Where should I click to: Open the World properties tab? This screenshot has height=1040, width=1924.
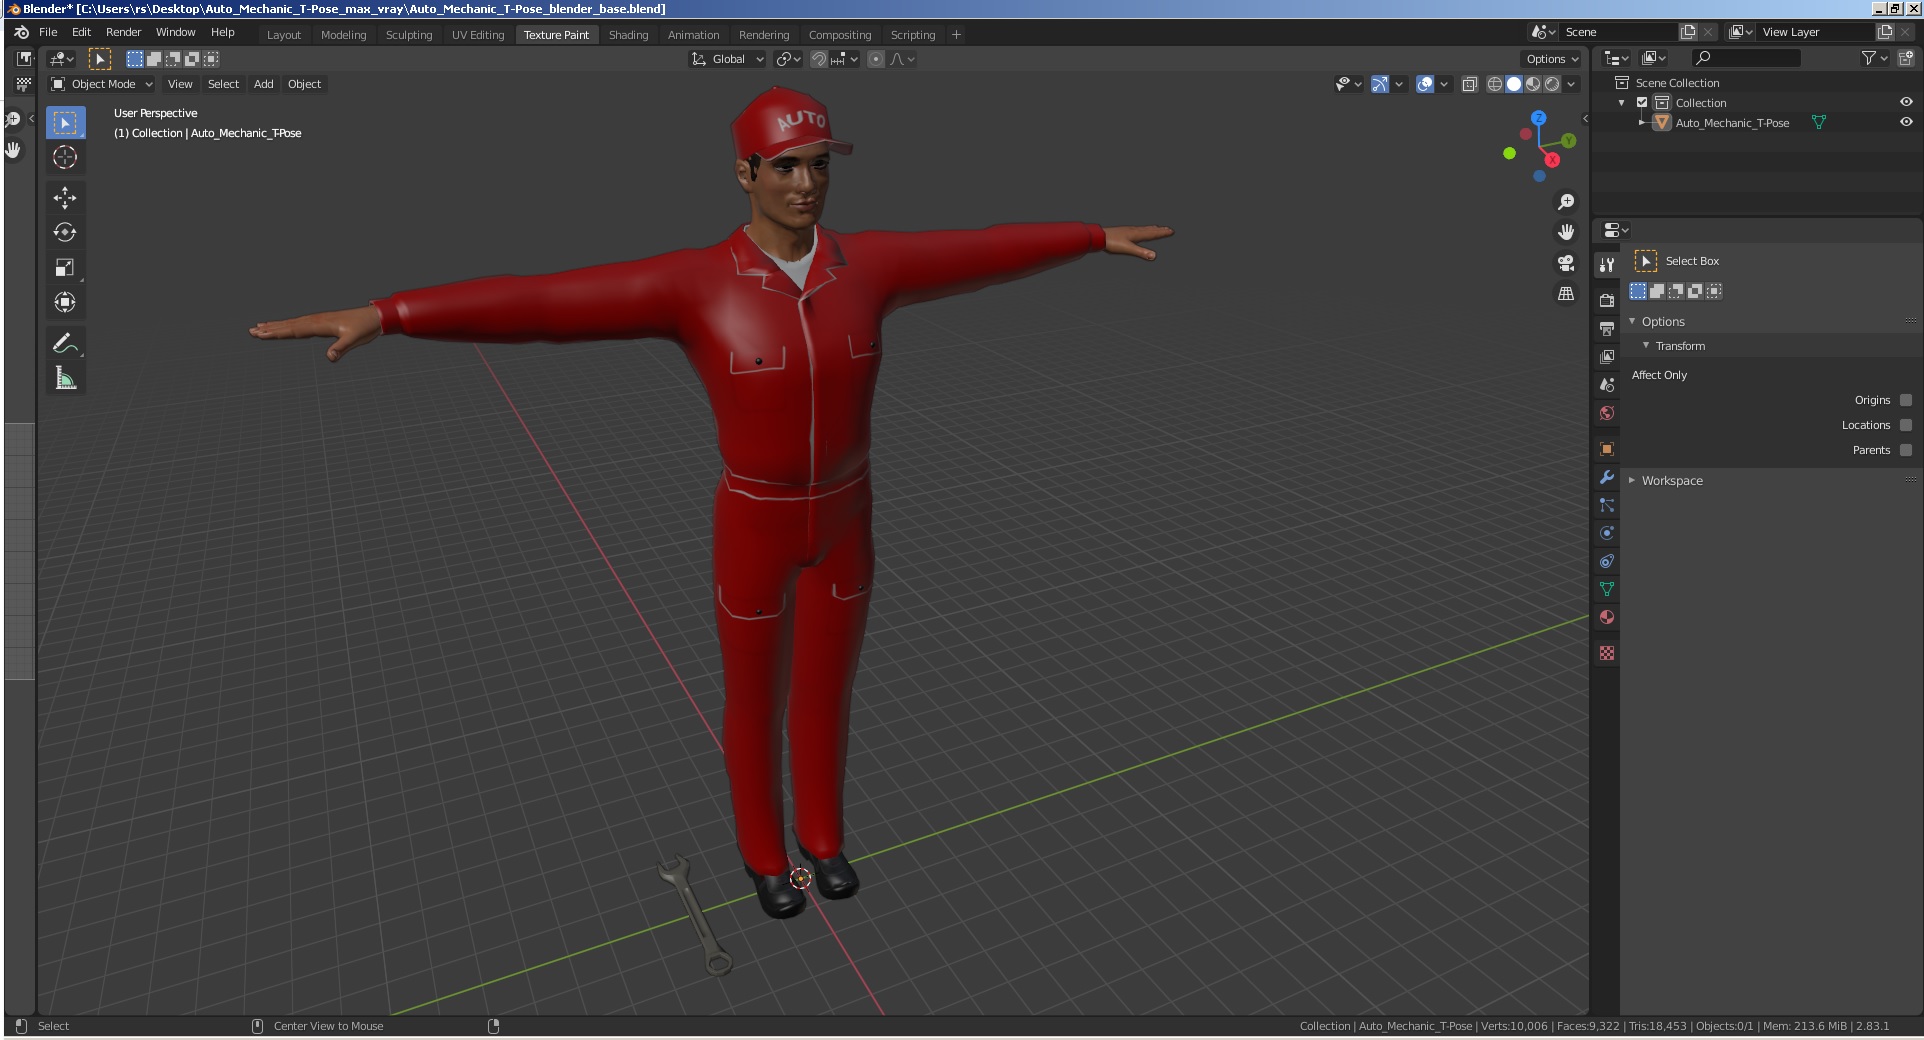tap(1607, 412)
